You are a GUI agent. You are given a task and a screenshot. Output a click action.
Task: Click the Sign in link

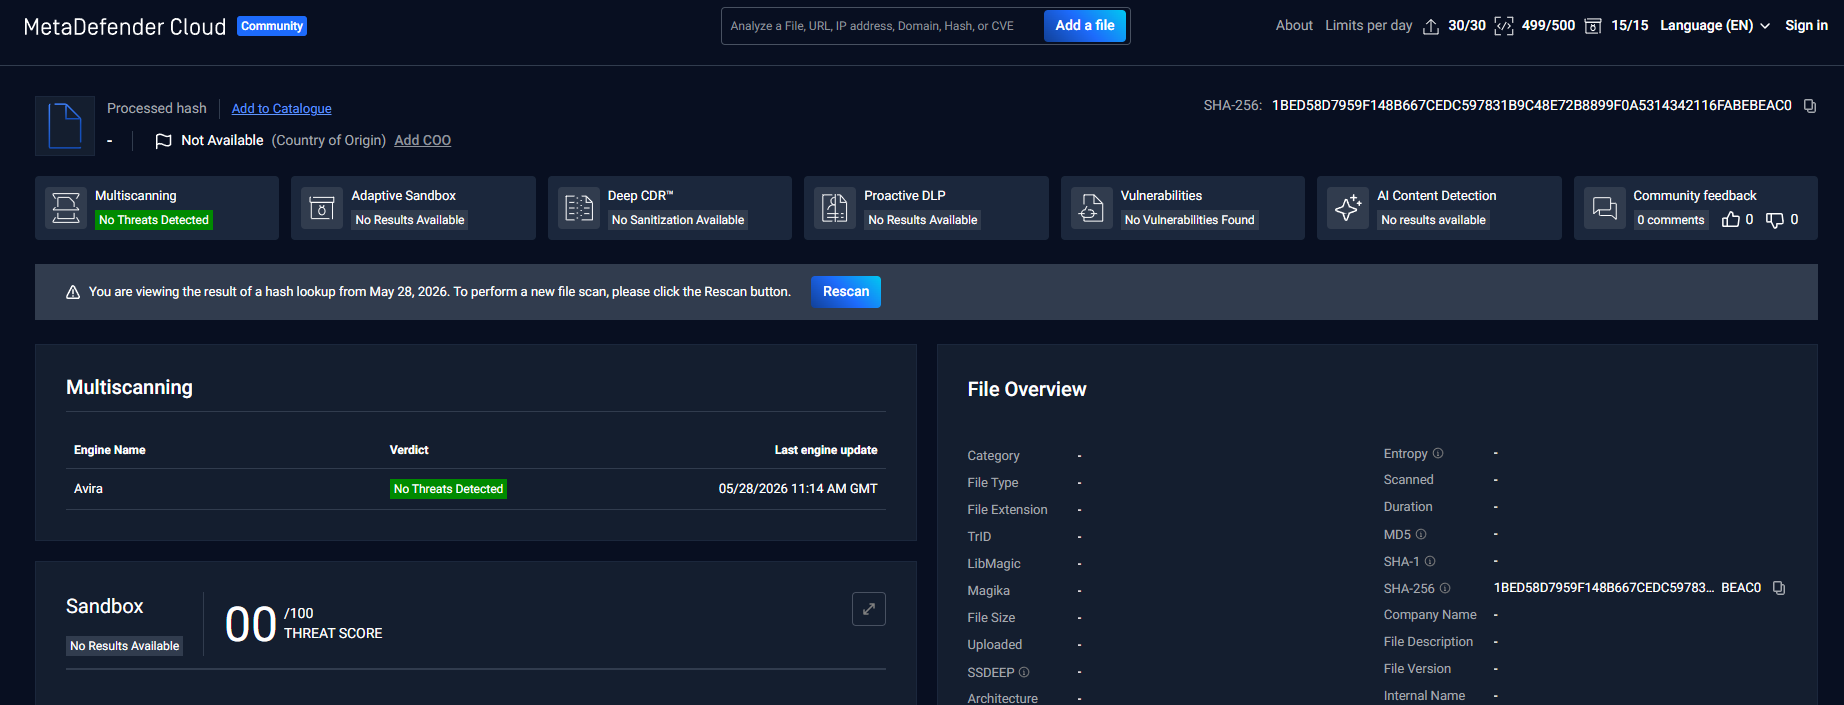[1806, 26]
